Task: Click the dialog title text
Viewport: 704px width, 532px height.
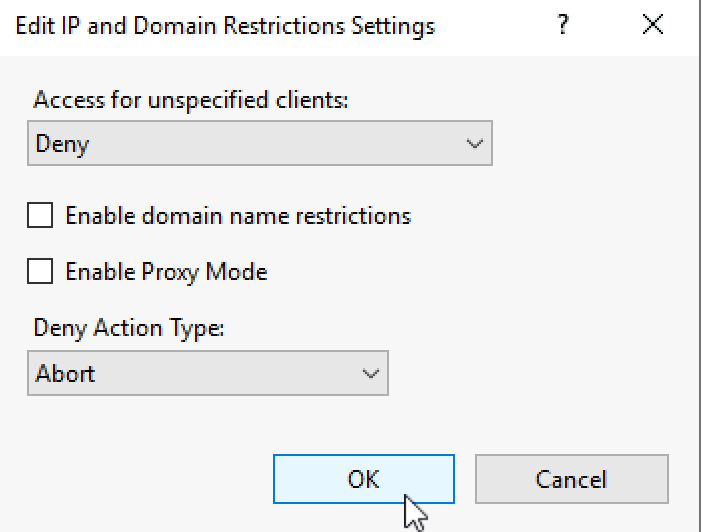Action: [225, 25]
